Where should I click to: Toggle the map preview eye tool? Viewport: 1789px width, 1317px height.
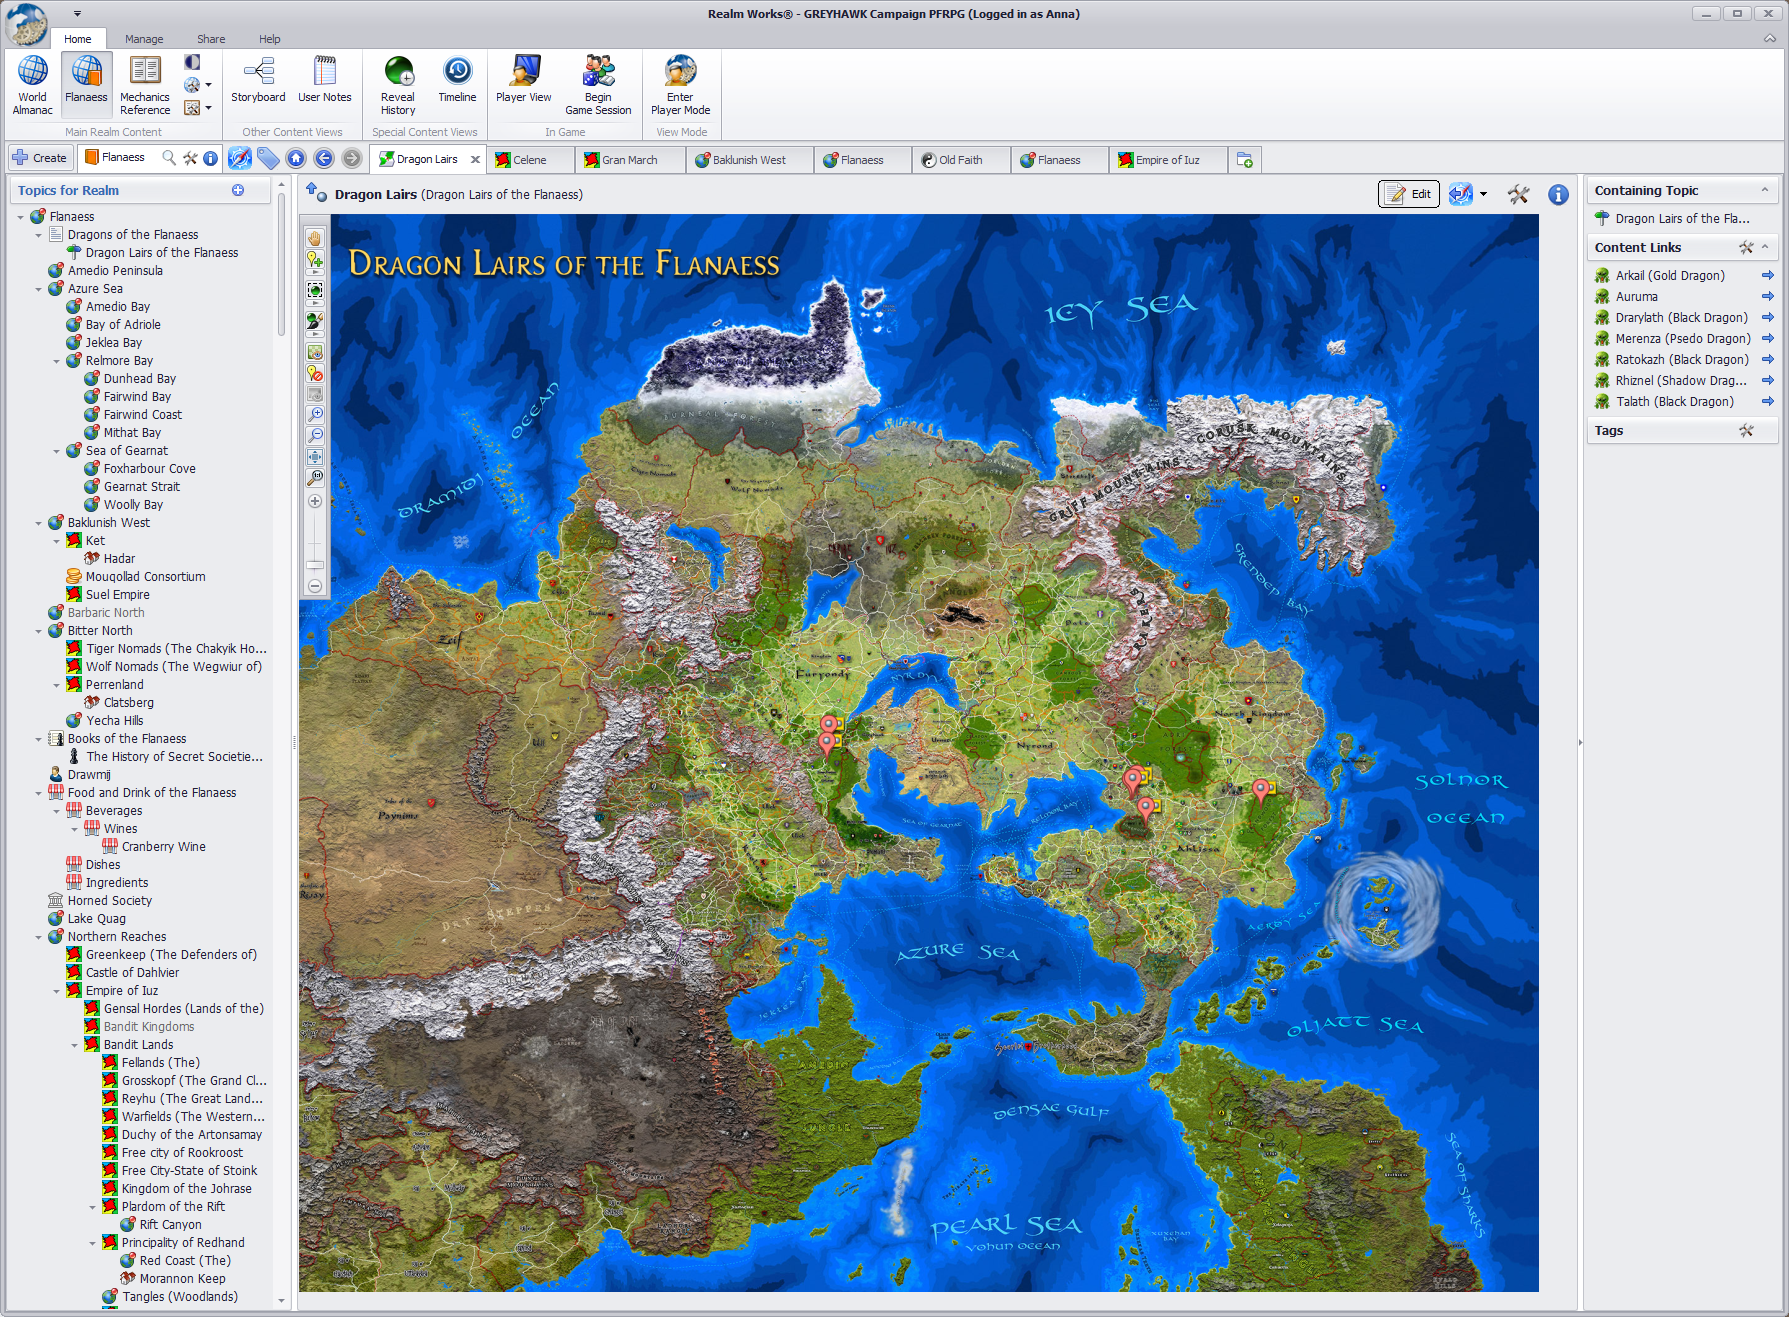[314, 352]
